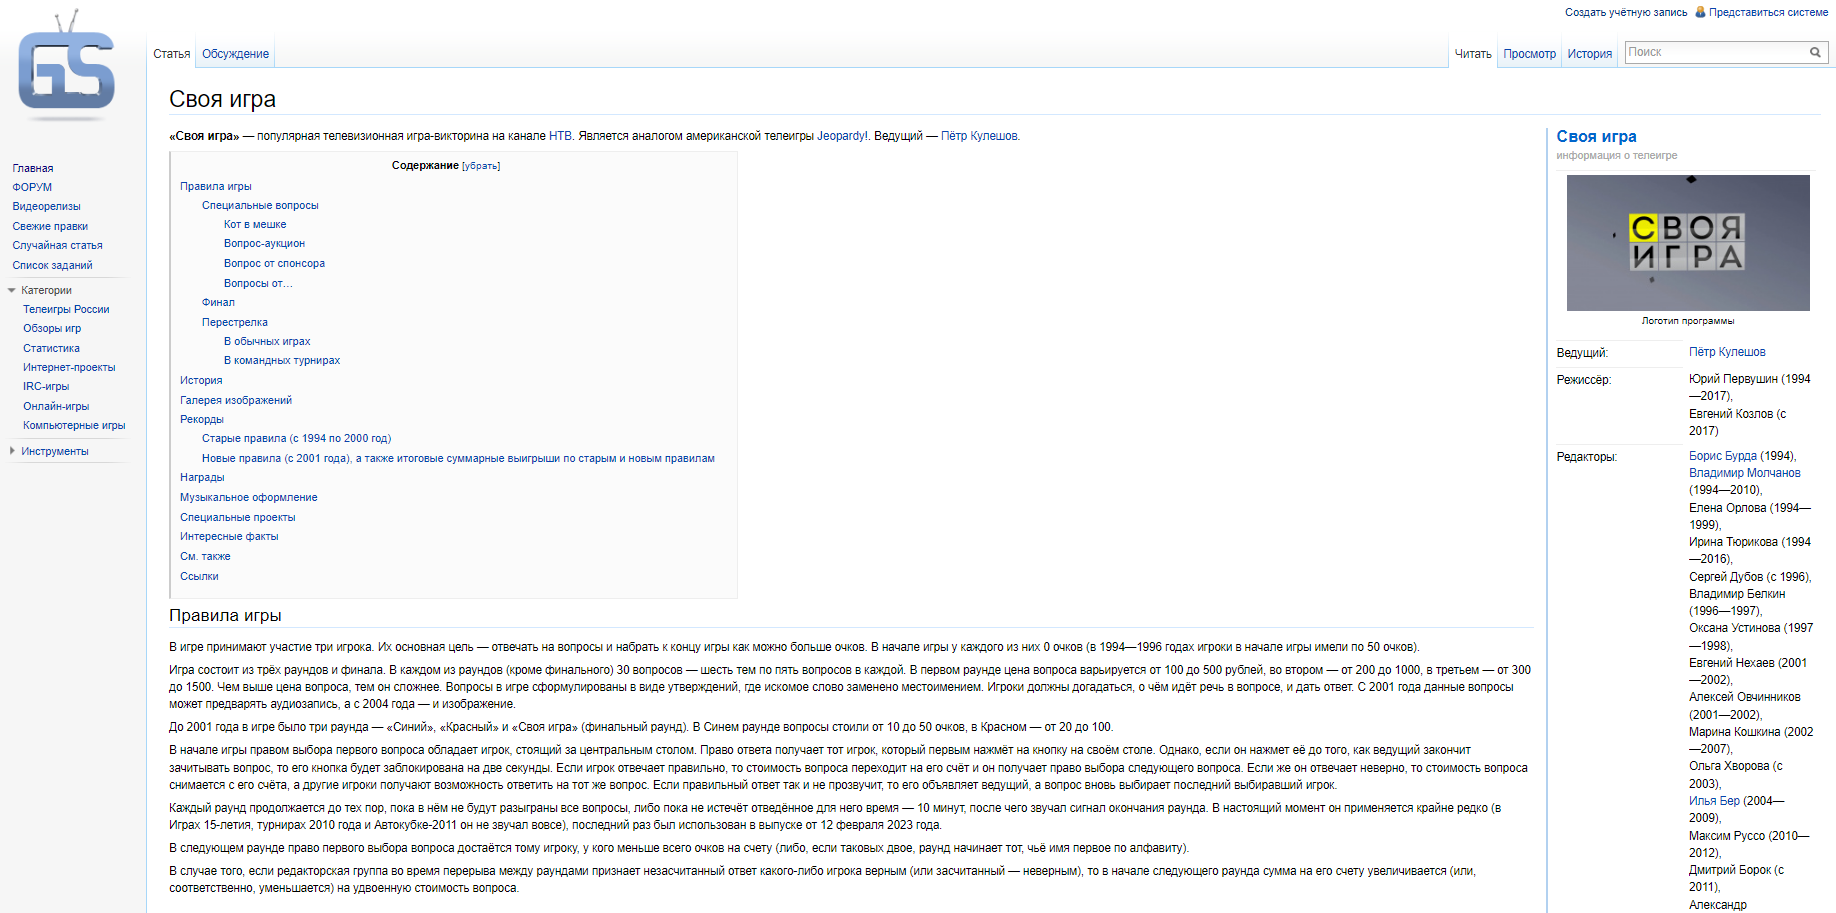Screen dimensions: 1836x913
Task: Open Свежие правки in sidebar
Action: 50,226
